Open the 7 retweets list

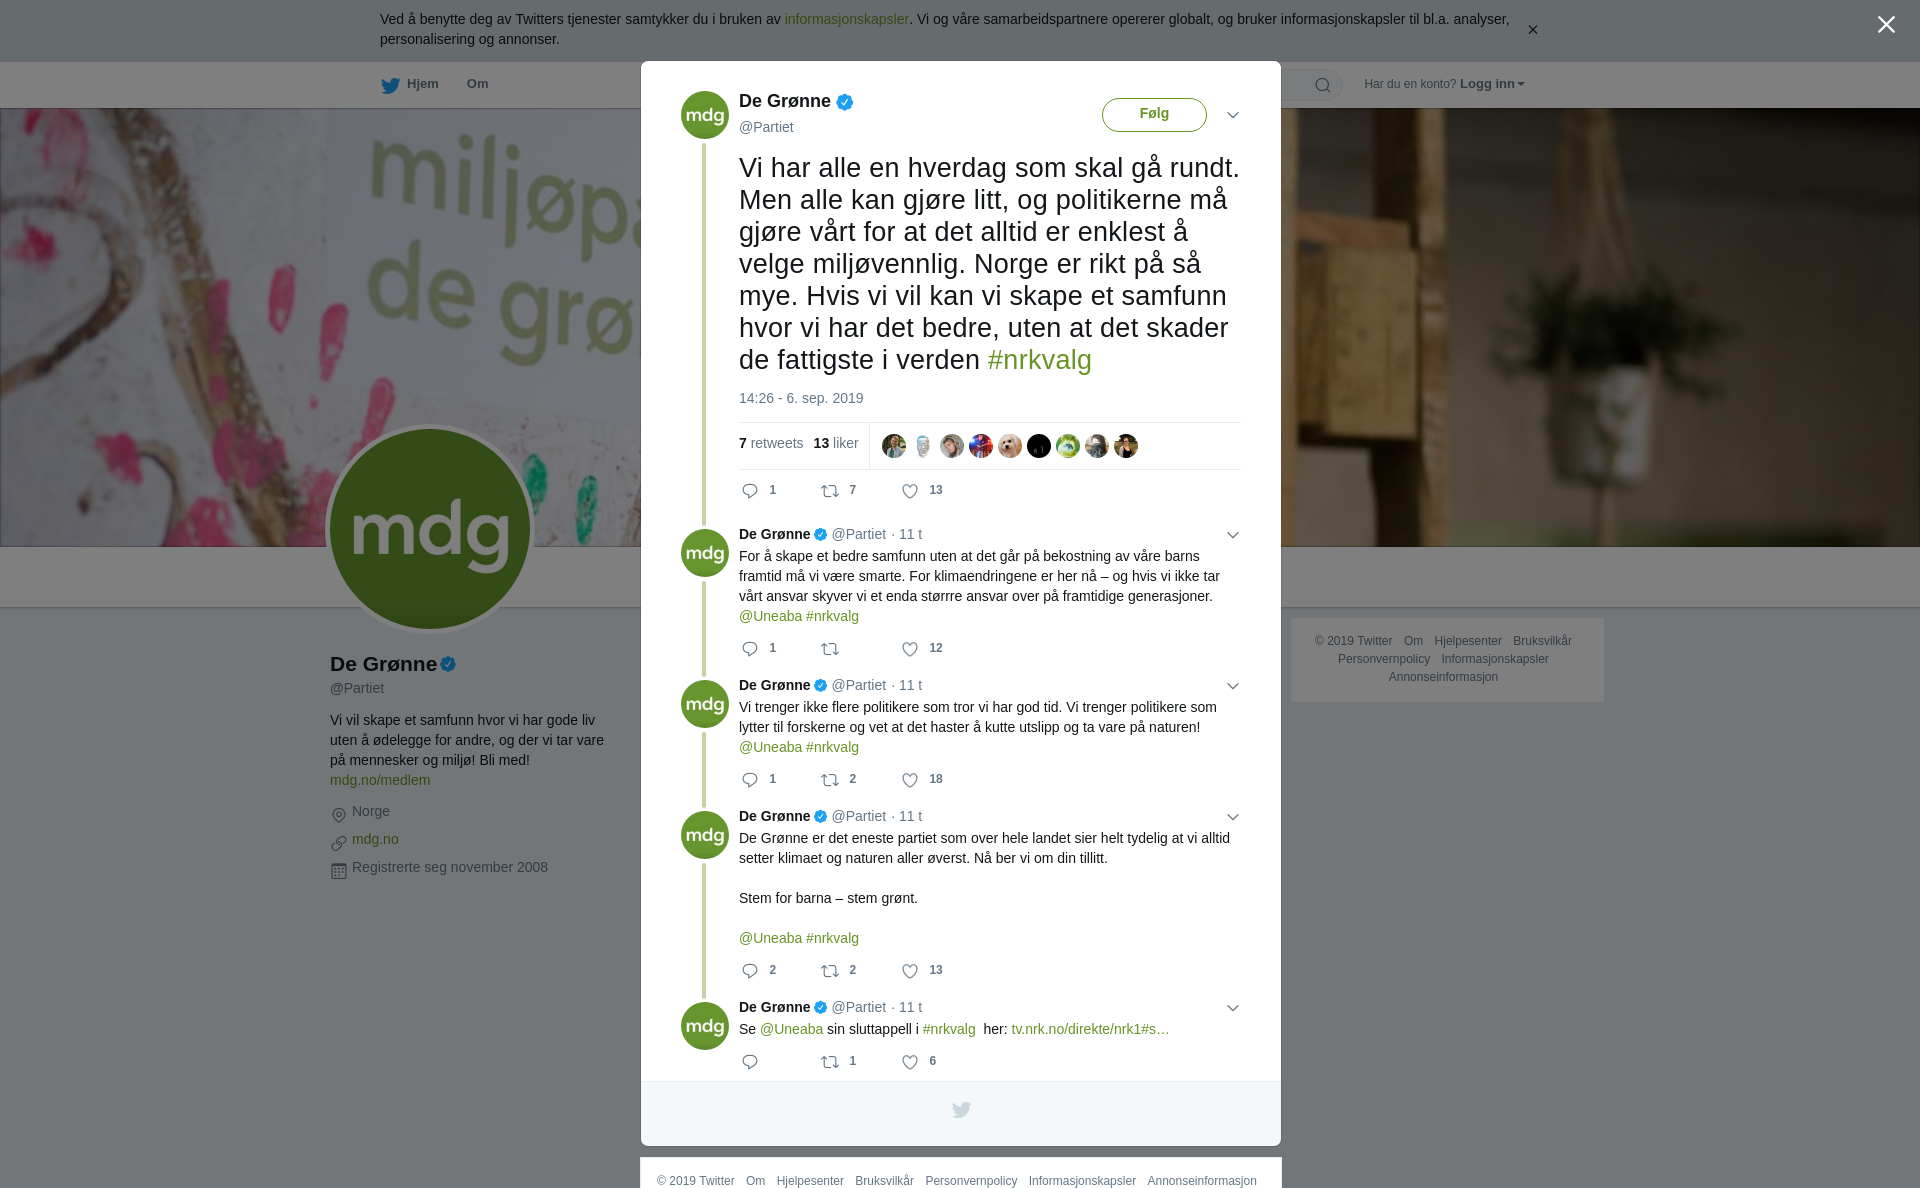(x=771, y=443)
